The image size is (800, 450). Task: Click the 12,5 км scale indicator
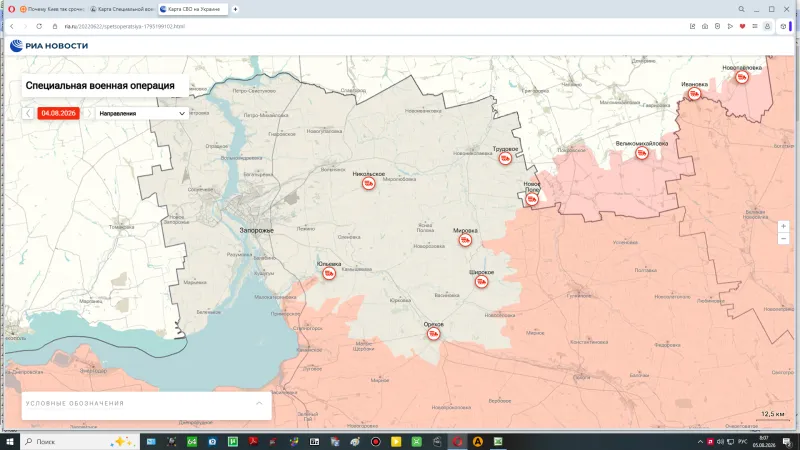pyautogui.click(x=772, y=414)
